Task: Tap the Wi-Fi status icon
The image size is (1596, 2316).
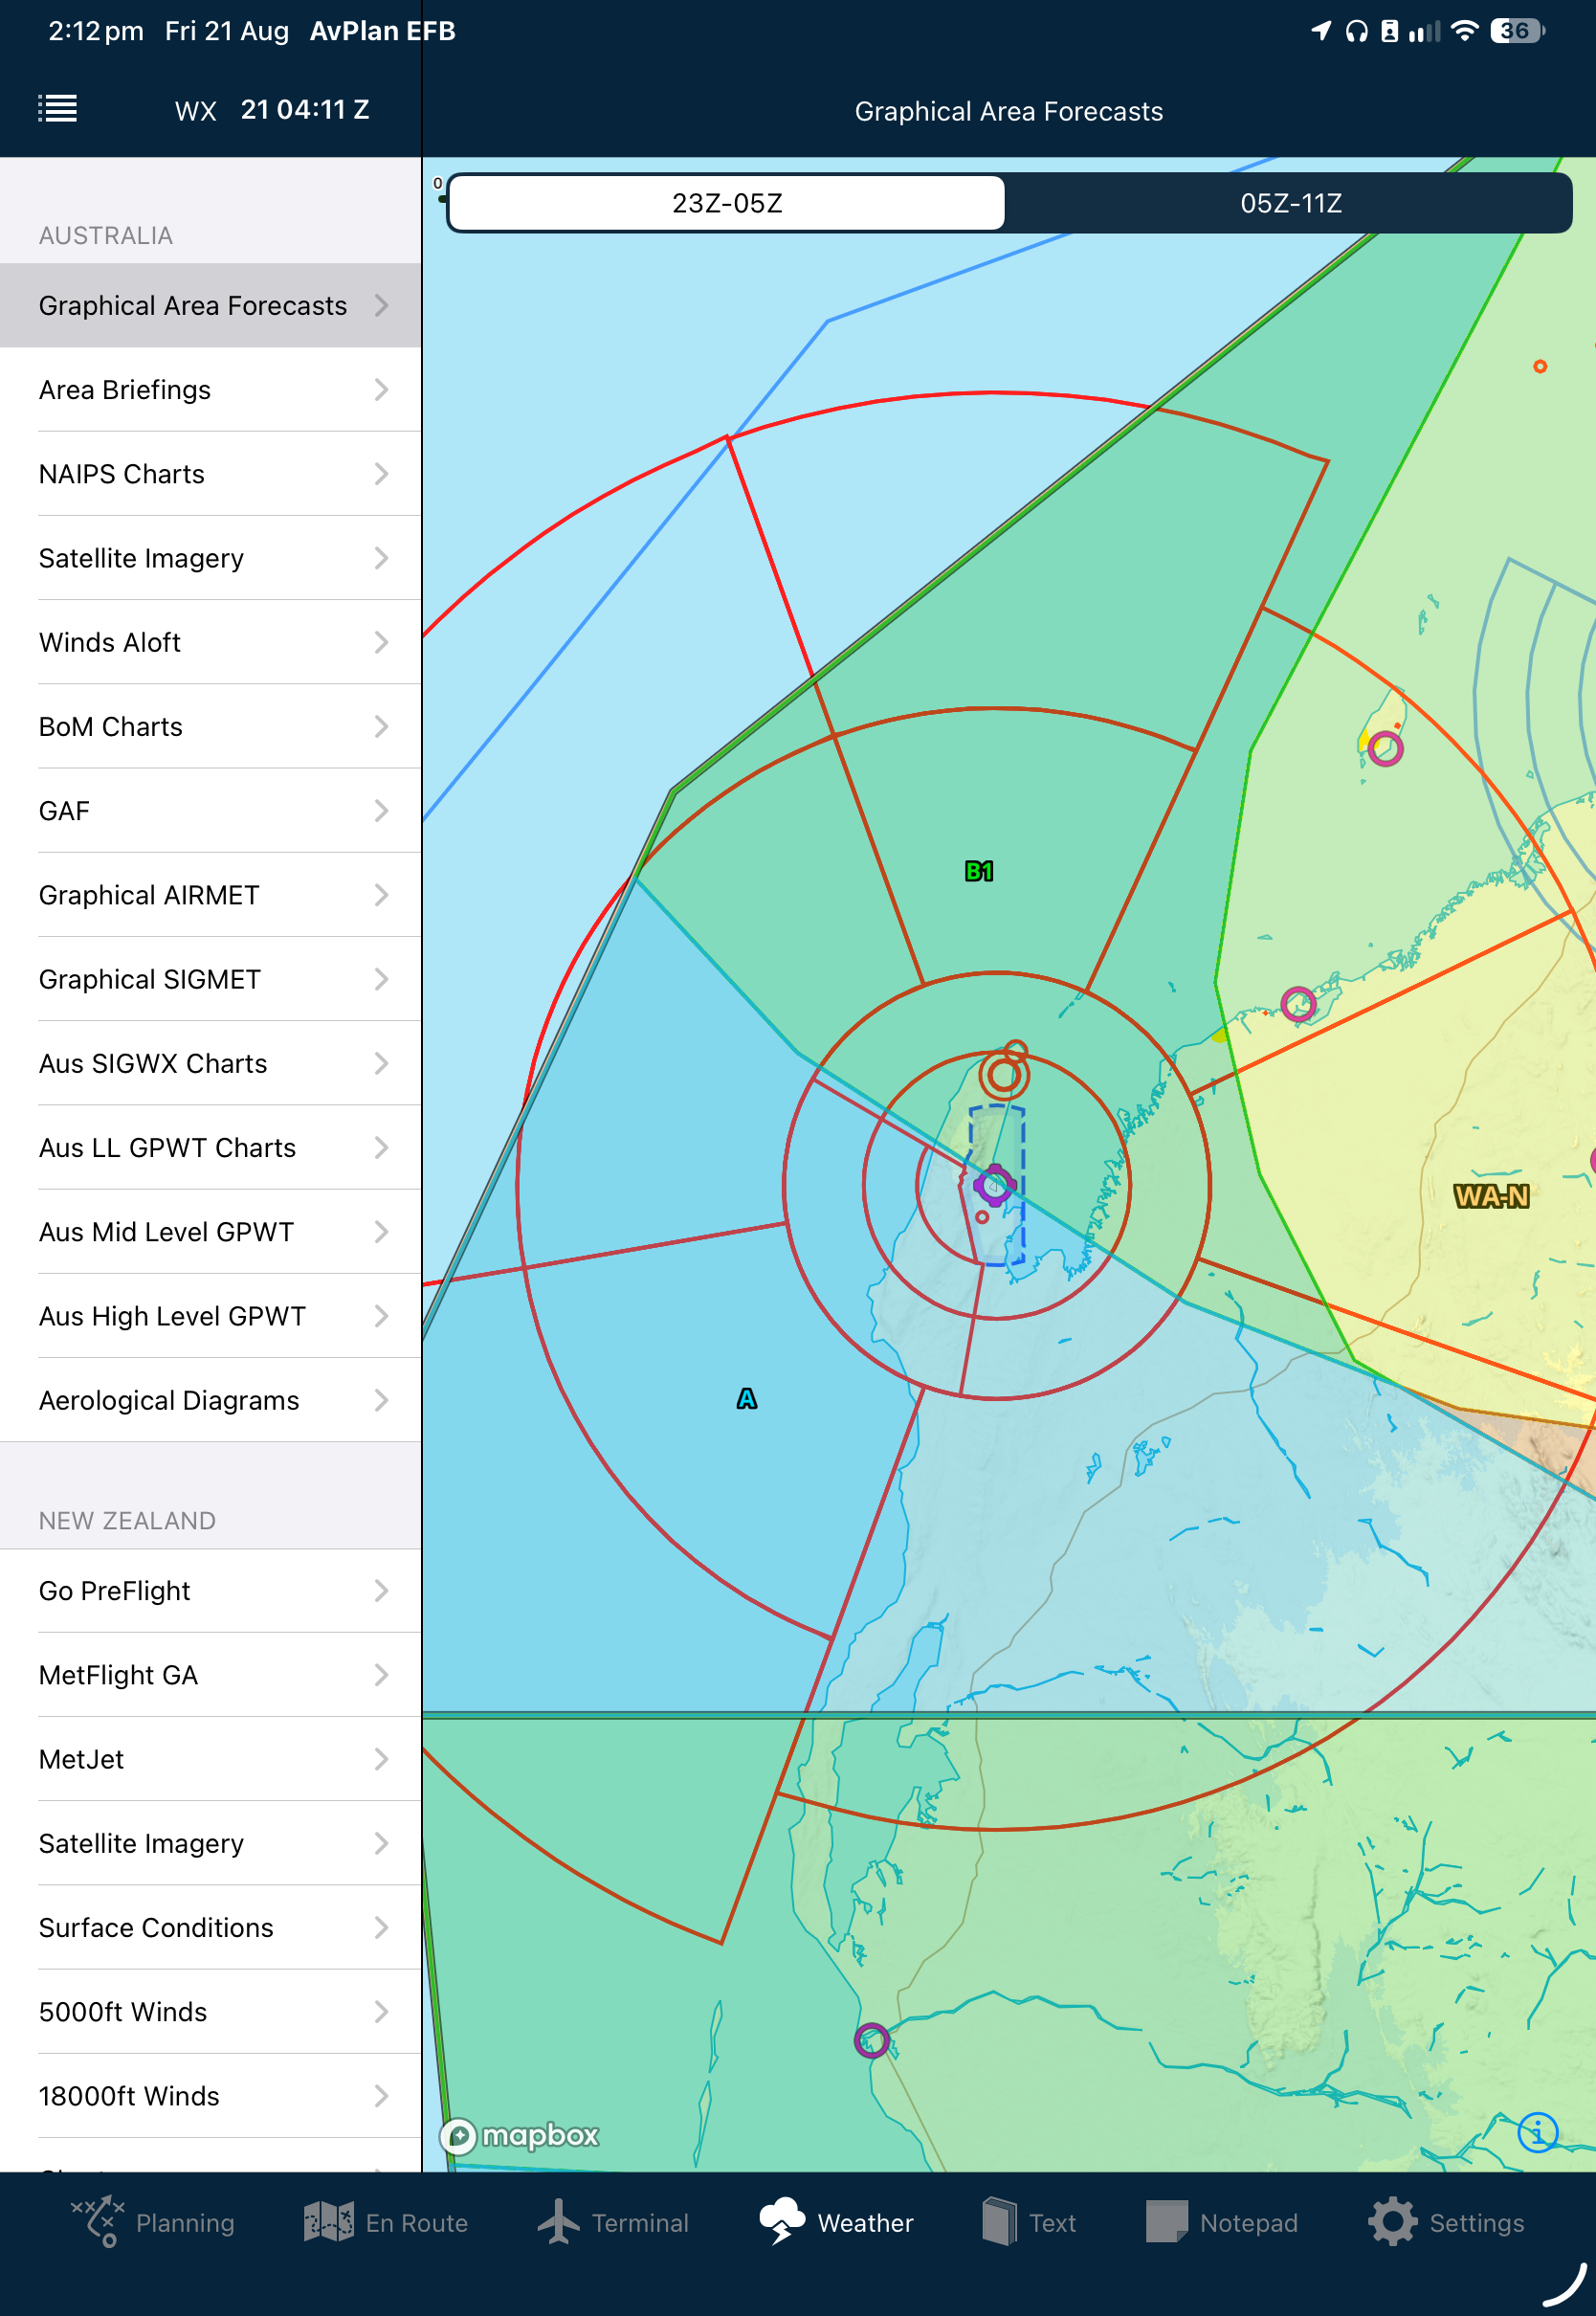Action: 1463,31
